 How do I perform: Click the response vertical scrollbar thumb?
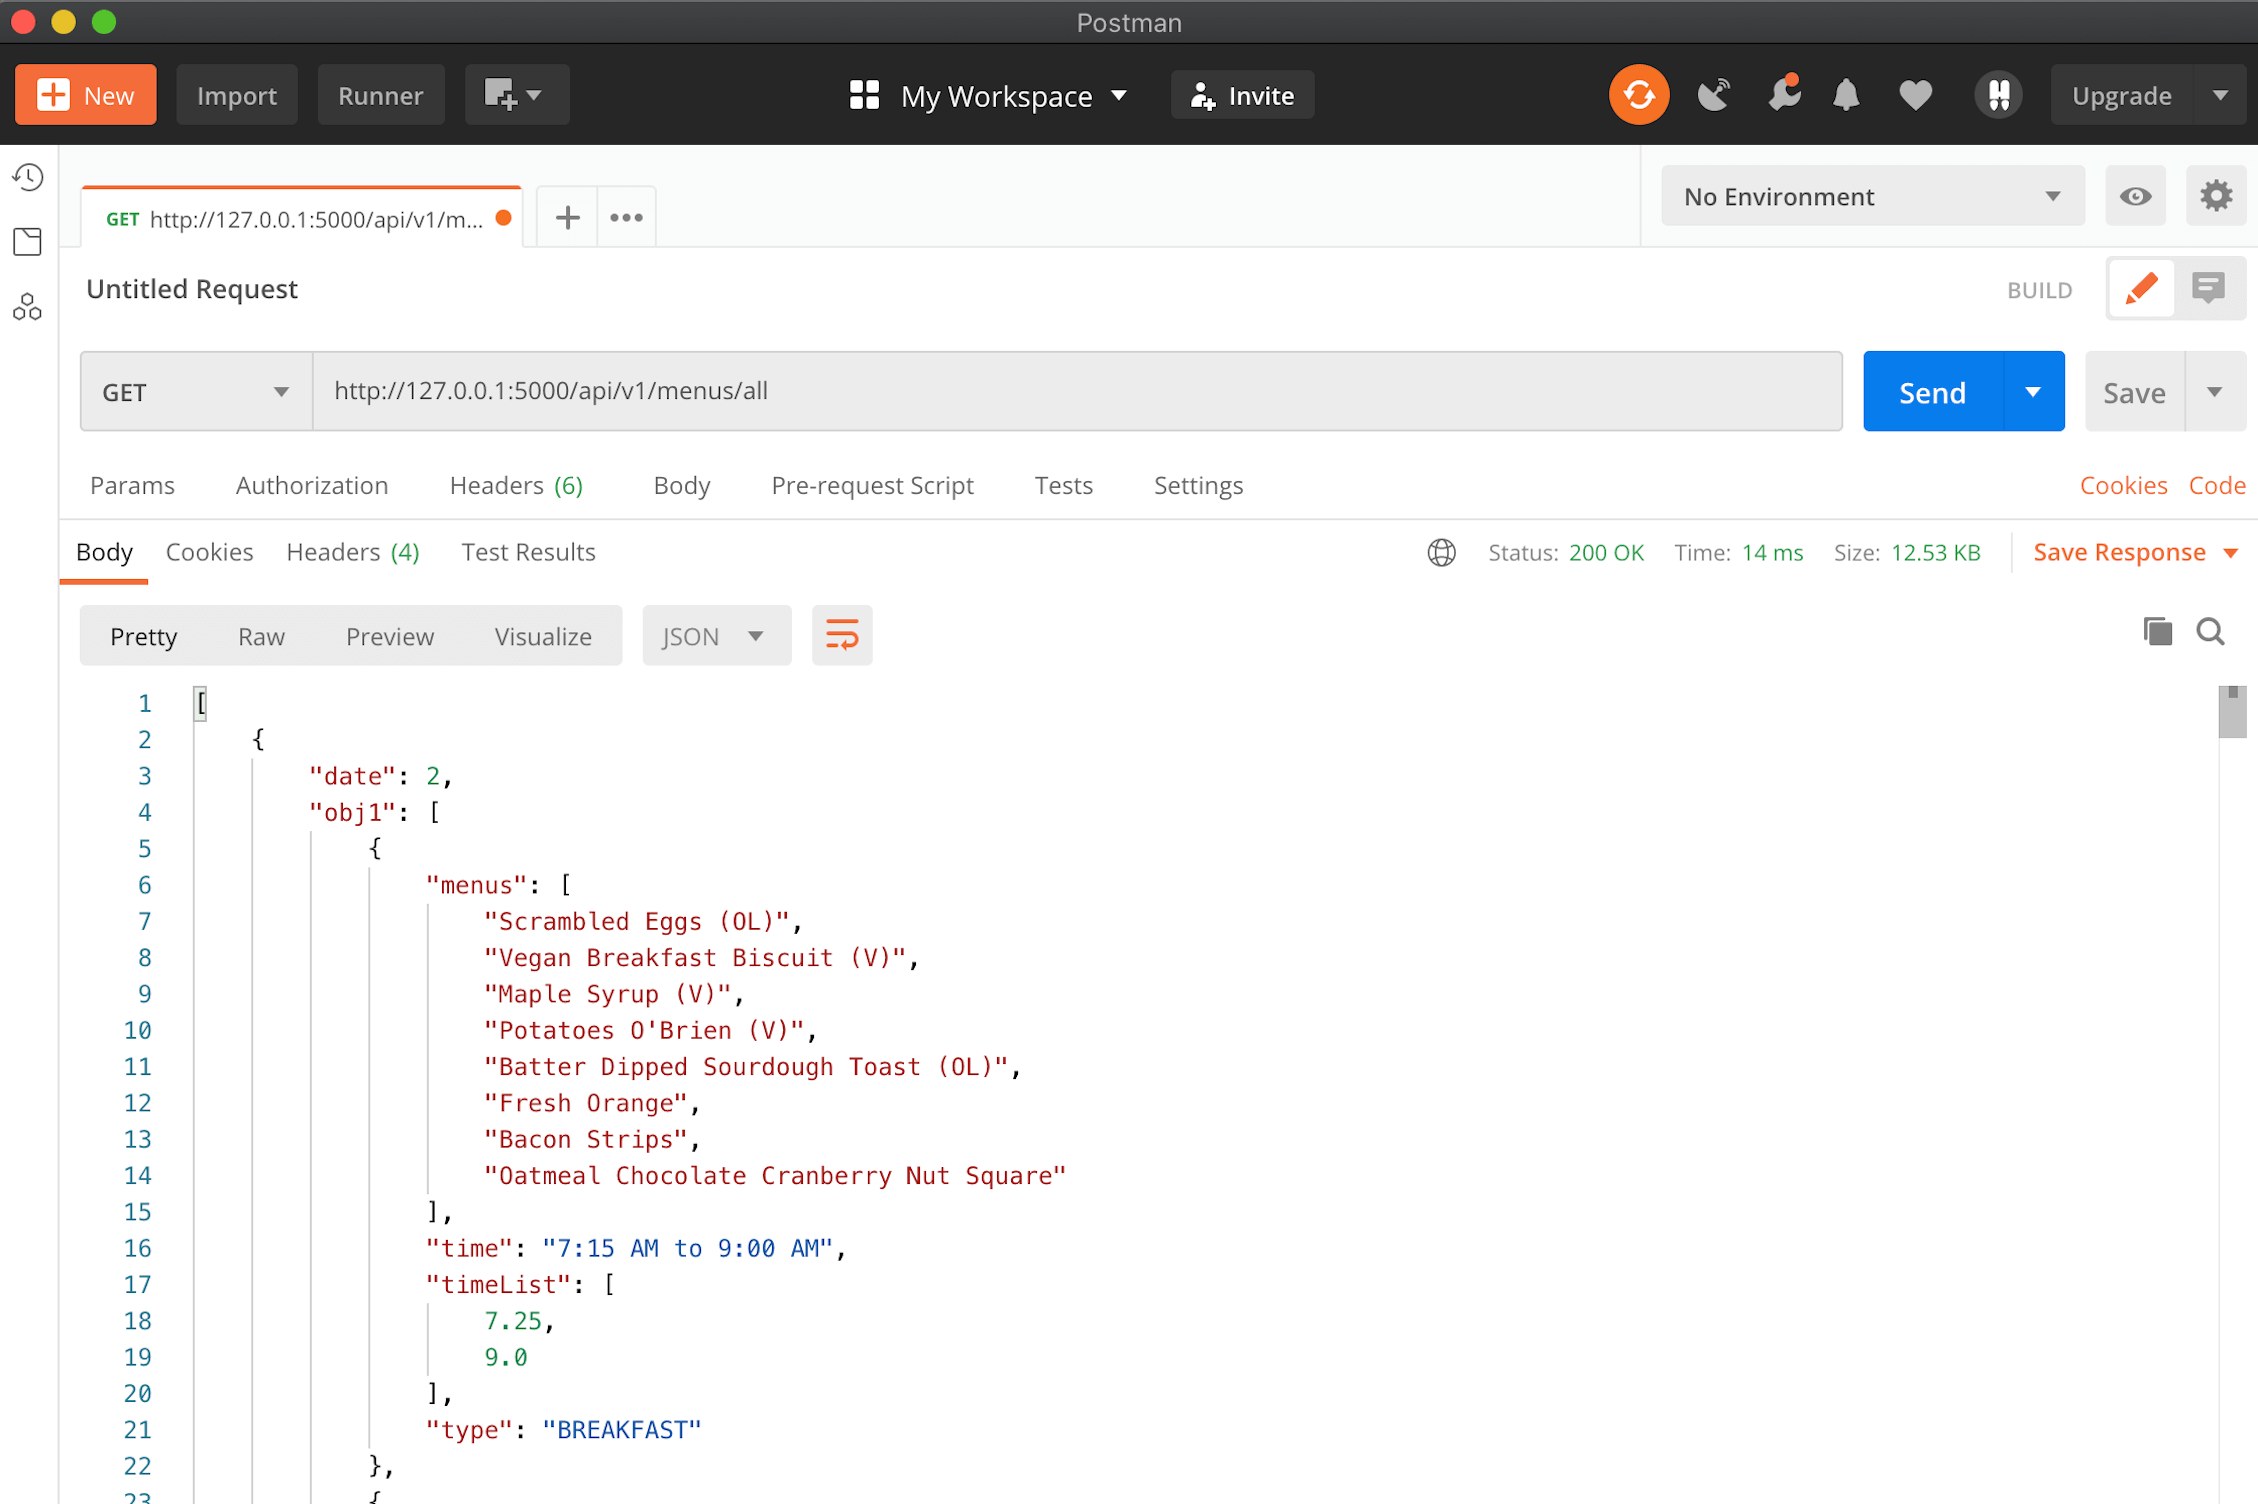pyautogui.click(x=2232, y=712)
